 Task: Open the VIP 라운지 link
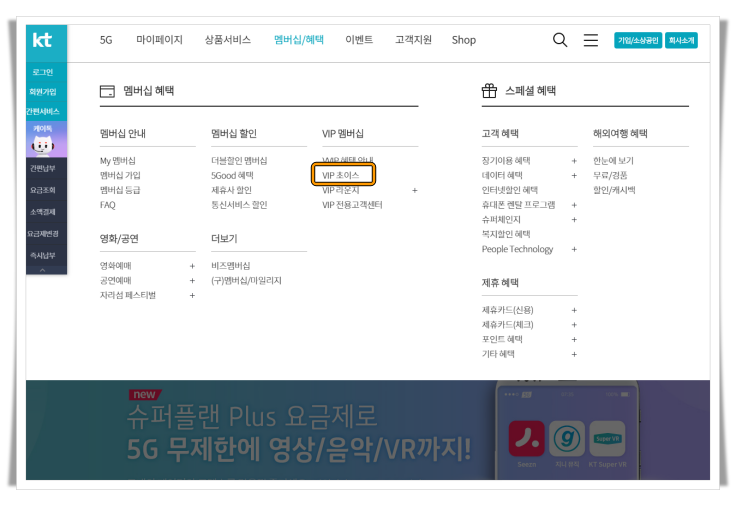[x=341, y=190]
